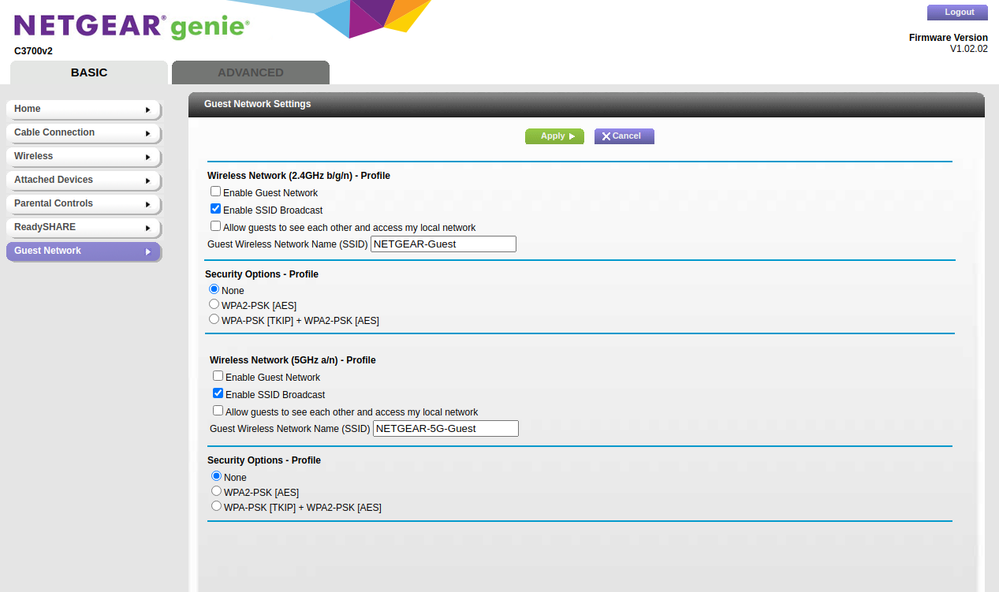Select WPA2-PSK [AES] for 2.4GHz security
Image resolution: width=999 pixels, height=592 pixels.
[x=213, y=303]
